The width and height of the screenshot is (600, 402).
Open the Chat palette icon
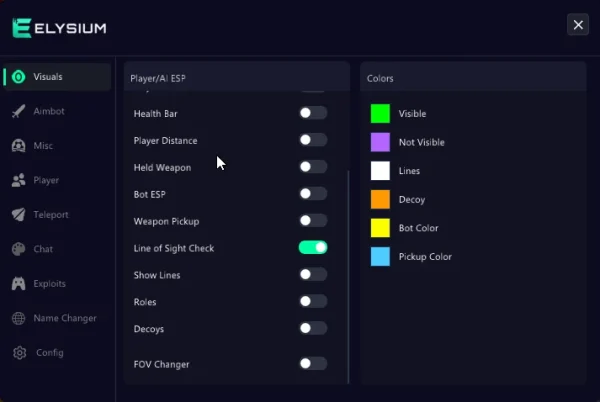coord(18,249)
